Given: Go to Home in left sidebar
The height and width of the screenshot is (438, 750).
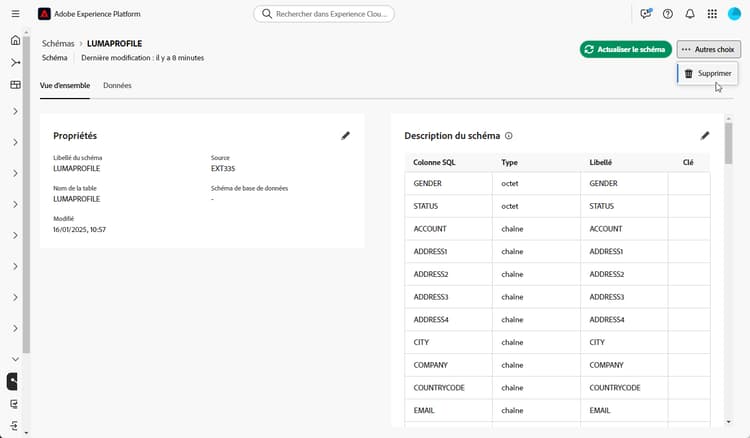Looking at the screenshot, I should tap(15, 40).
